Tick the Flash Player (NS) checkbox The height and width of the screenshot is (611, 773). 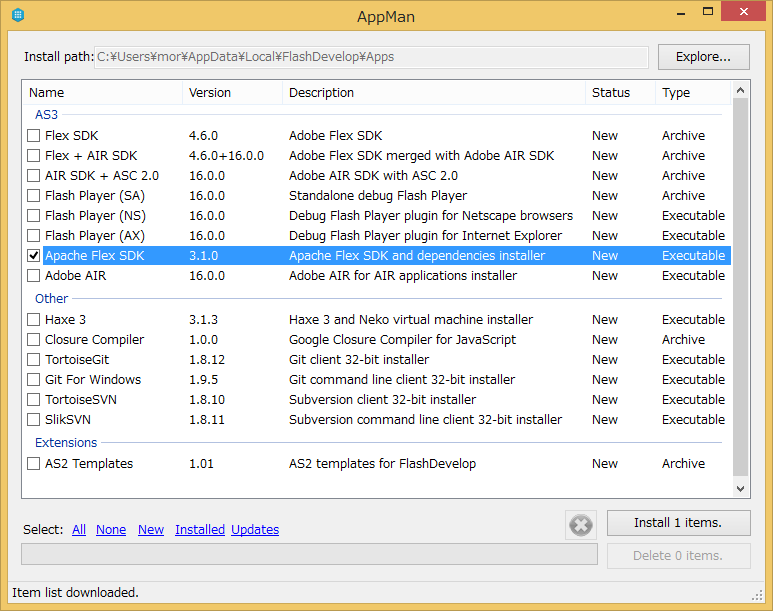[34, 216]
